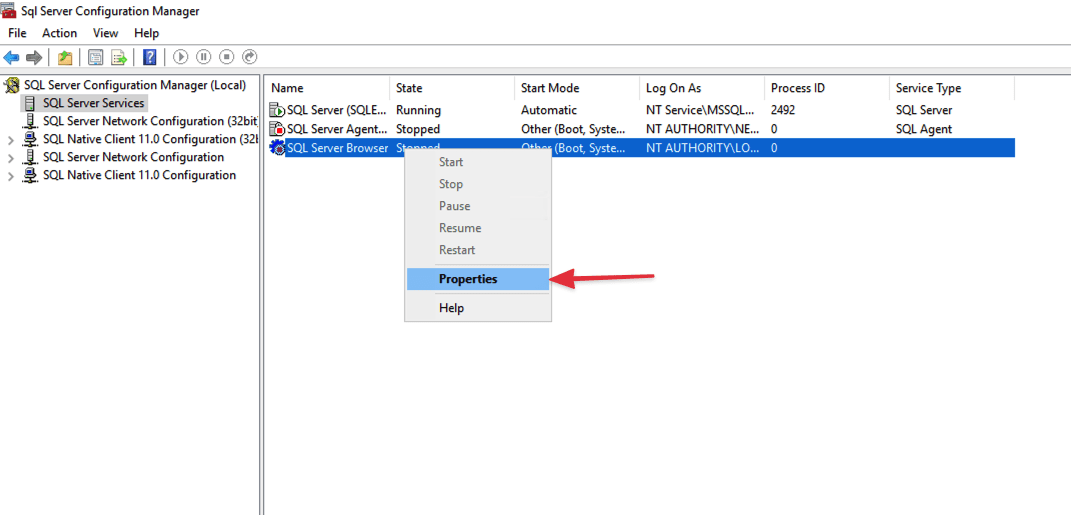Screen dimensions: 1071x515
Task: Expand SQL Native Client 11.0 Configuration (32bit) node
Action: pyautogui.click(x=11, y=140)
